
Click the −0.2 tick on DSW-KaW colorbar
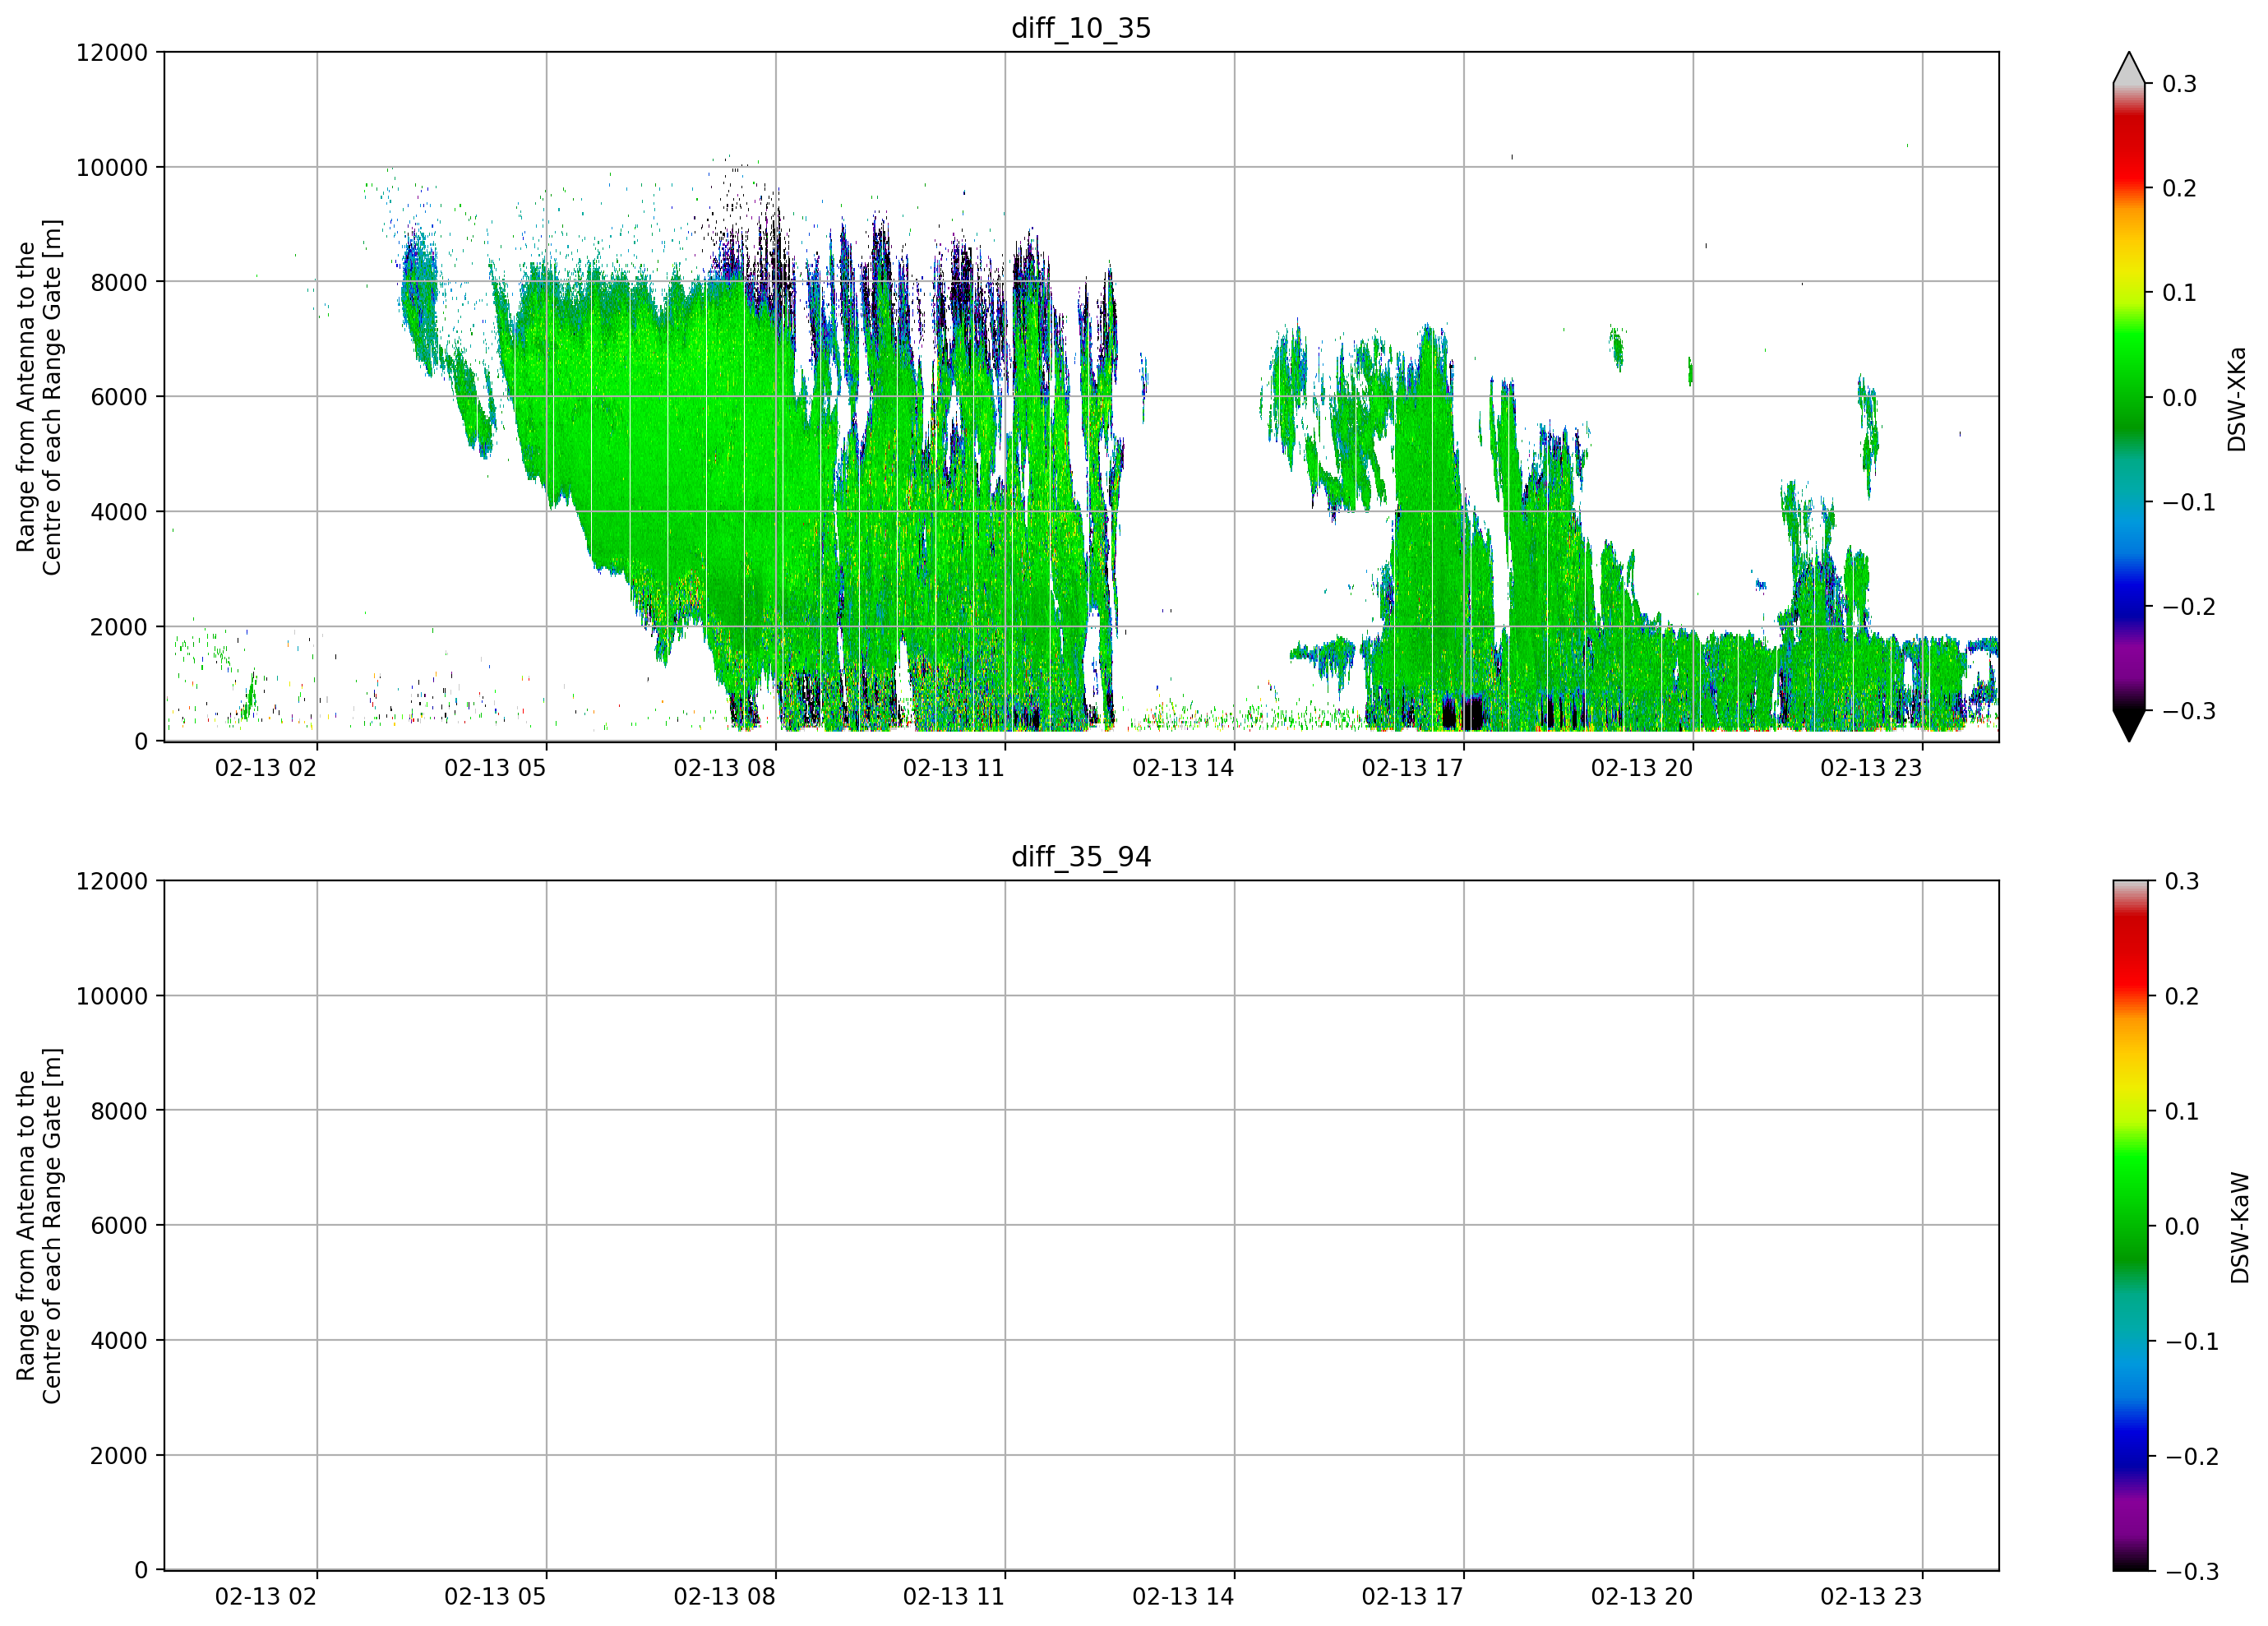(2192, 1456)
